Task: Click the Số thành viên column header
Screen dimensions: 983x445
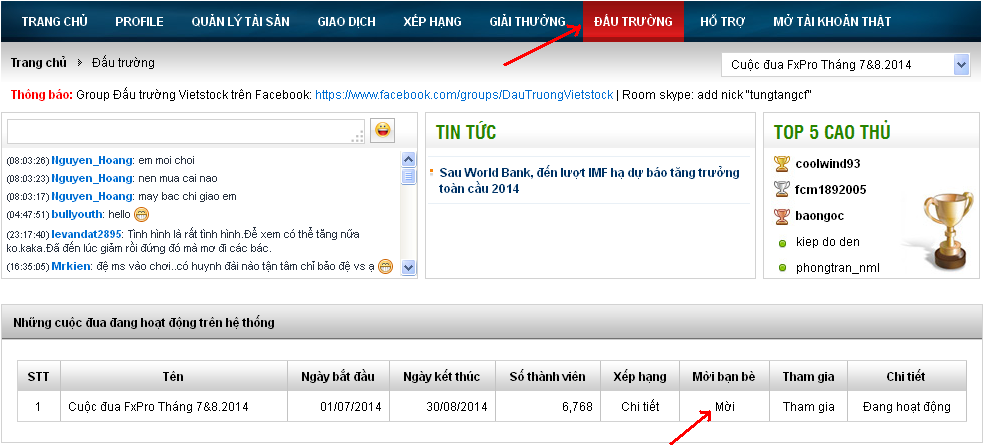Action: 547,377
